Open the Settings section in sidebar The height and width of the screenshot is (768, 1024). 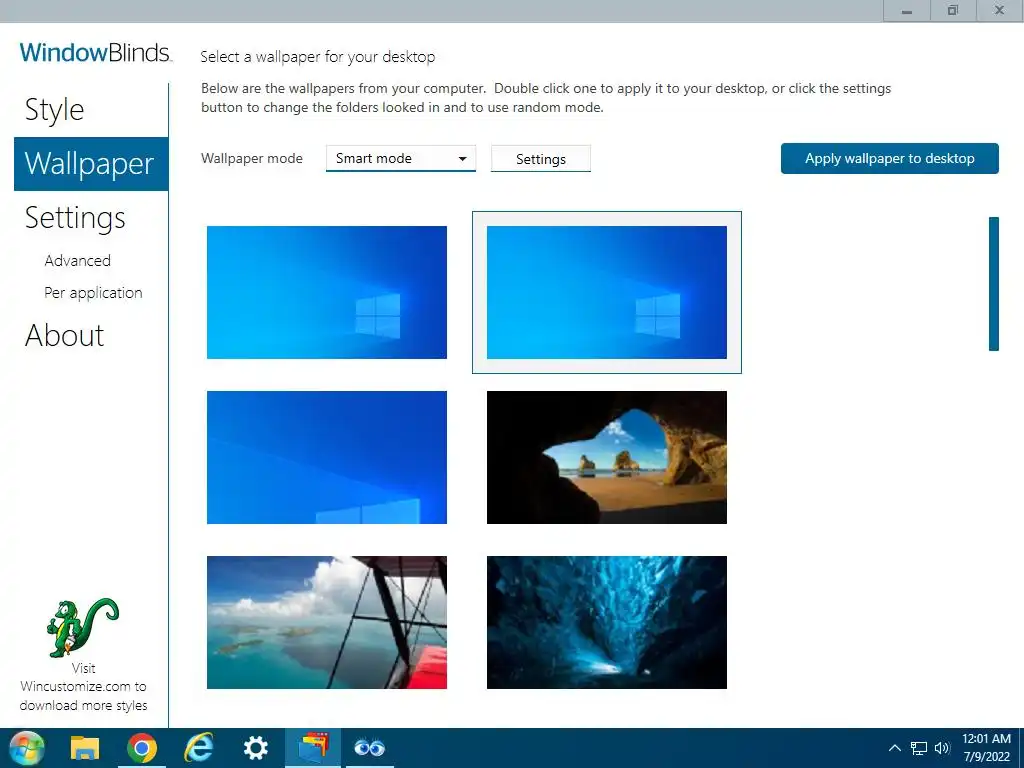click(x=75, y=218)
